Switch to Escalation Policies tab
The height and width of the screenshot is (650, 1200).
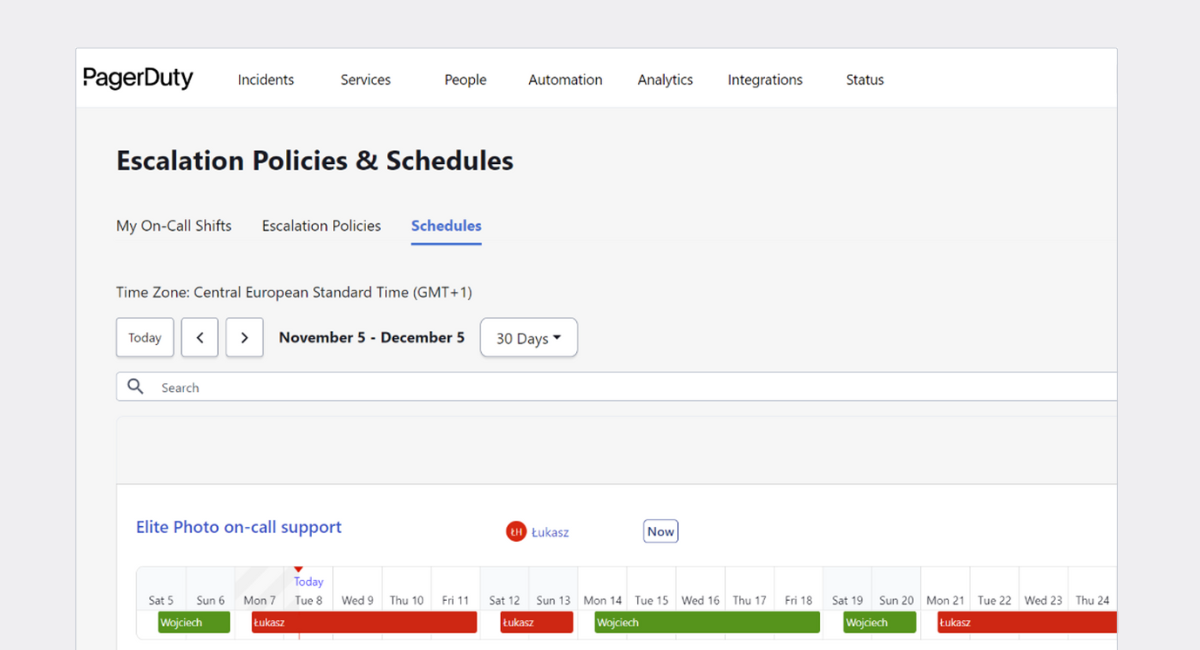pyautogui.click(x=321, y=226)
